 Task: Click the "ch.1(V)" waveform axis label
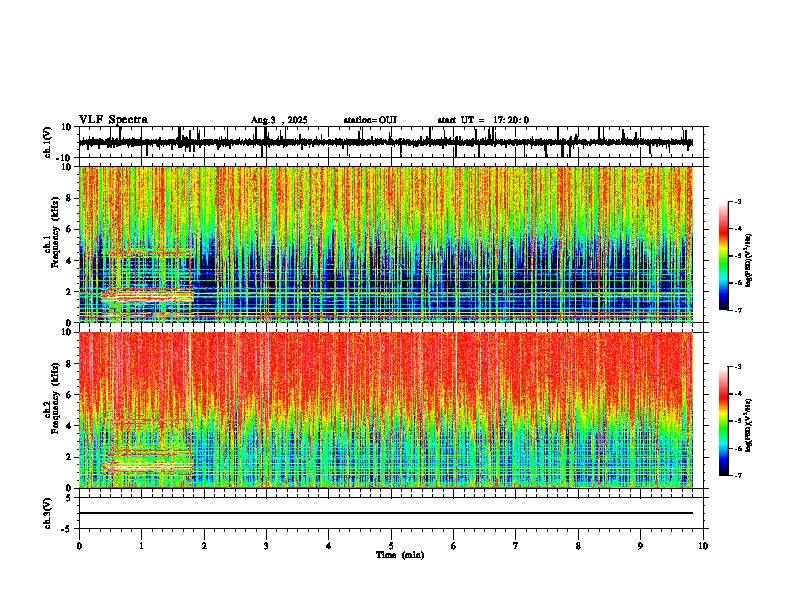47,142
